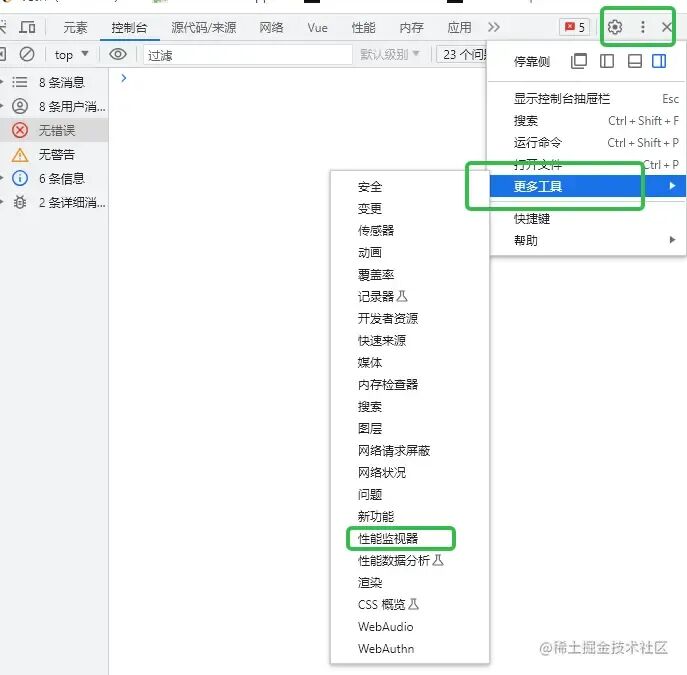This screenshot has height=675, width=687.
Task: Open 快速来源 from more tools submenu
Action: 410,340
